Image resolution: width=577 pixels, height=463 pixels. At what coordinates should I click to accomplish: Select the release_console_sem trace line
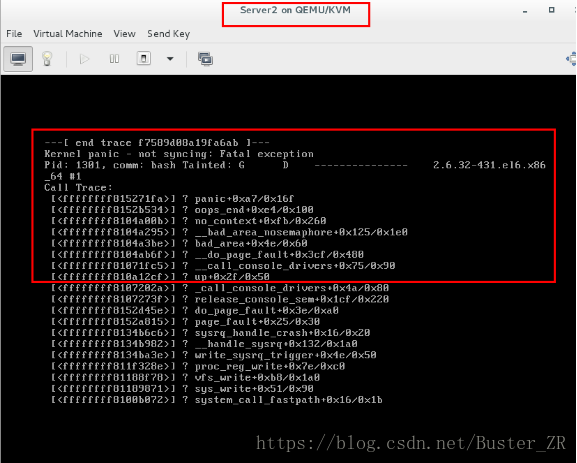tap(220, 299)
